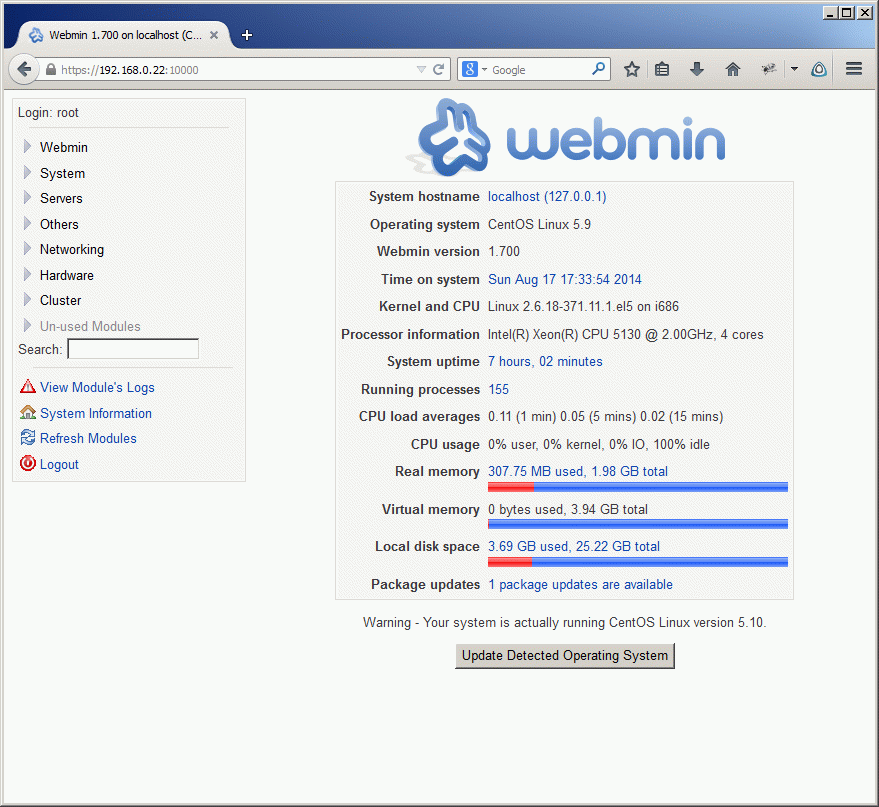Open the Hardware menu category
The height and width of the screenshot is (807, 879).
click(67, 275)
